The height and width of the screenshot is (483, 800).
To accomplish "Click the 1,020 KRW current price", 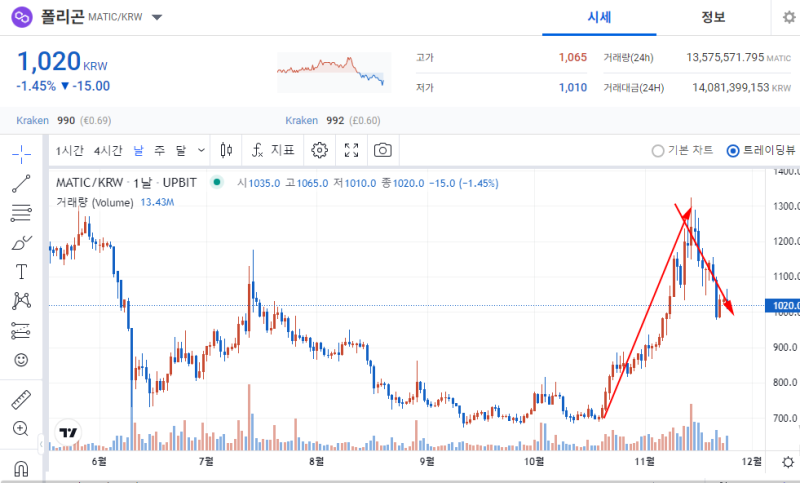I will point(62,62).
